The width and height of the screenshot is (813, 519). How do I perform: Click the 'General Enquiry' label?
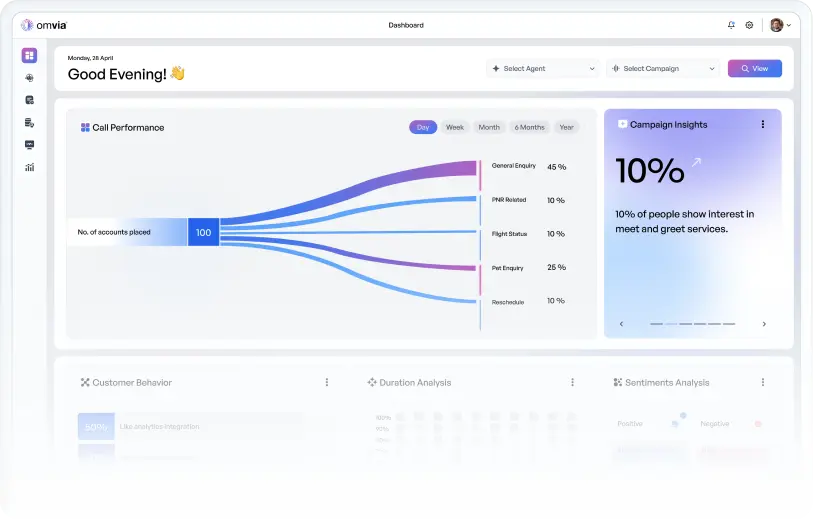[x=513, y=166]
